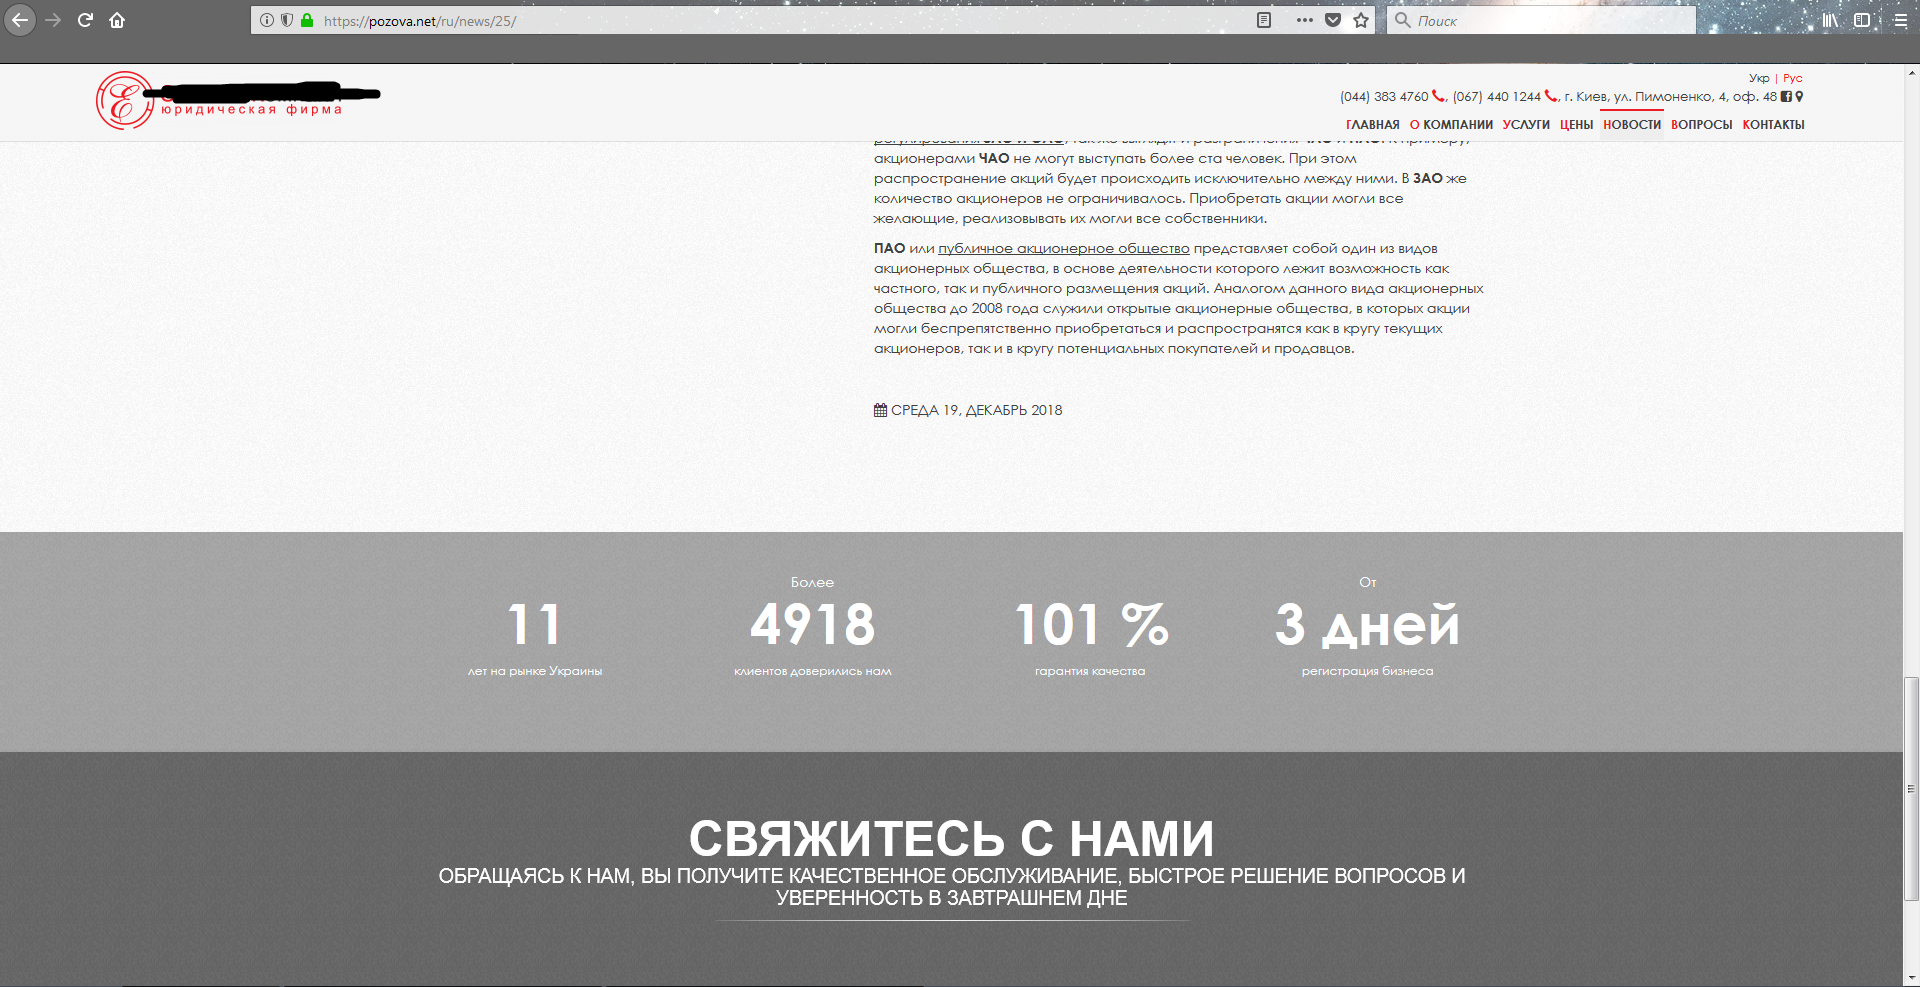The width and height of the screenshot is (1920, 987).
Task: Reload the page with the refresh icon
Action: pos(85,20)
